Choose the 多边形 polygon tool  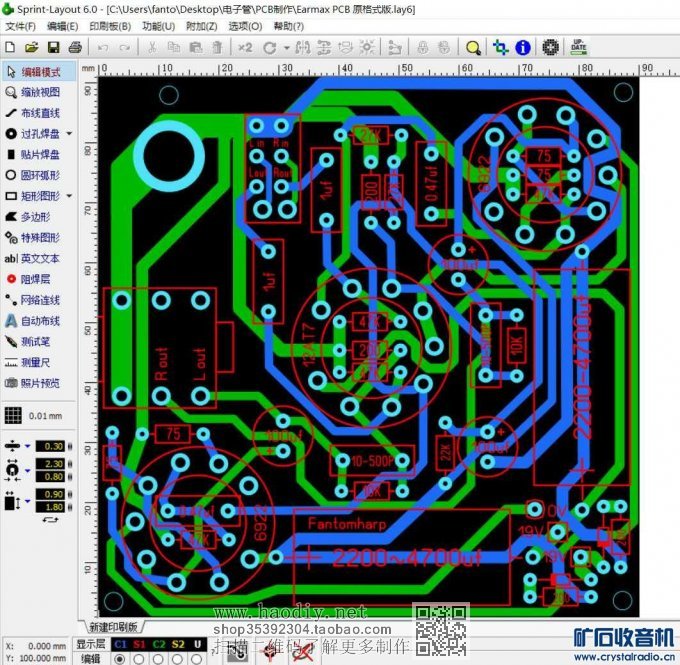click(x=35, y=216)
